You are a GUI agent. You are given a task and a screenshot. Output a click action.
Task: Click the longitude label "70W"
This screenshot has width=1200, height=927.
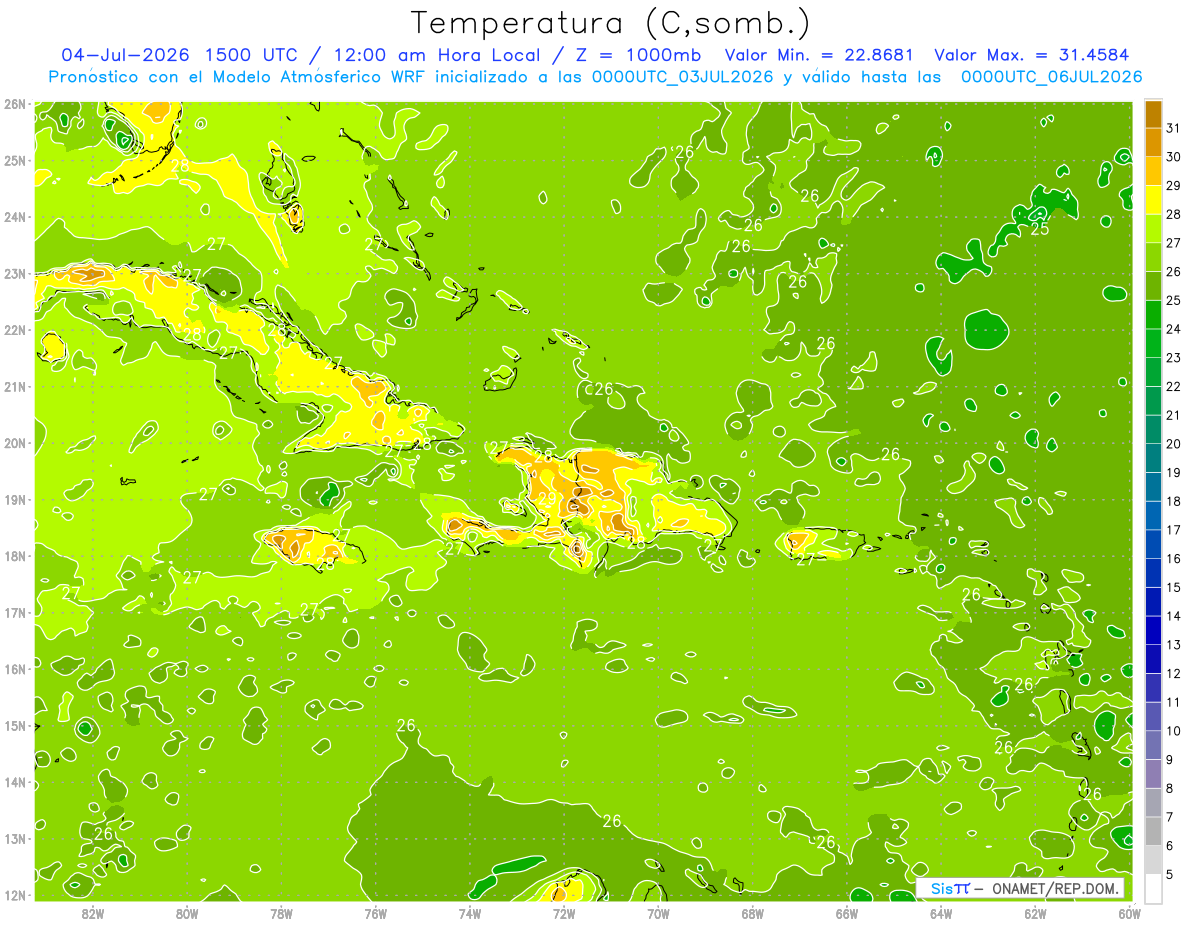(658, 913)
